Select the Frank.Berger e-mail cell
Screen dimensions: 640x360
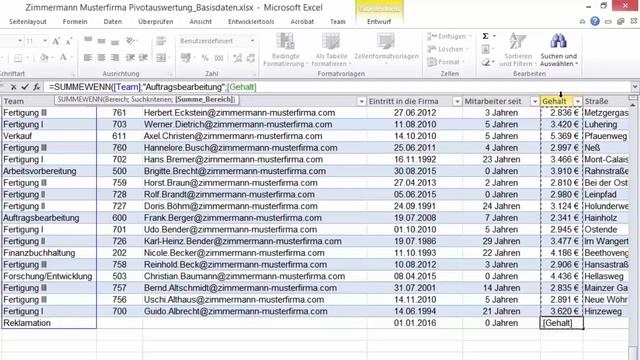coord(255,218)
